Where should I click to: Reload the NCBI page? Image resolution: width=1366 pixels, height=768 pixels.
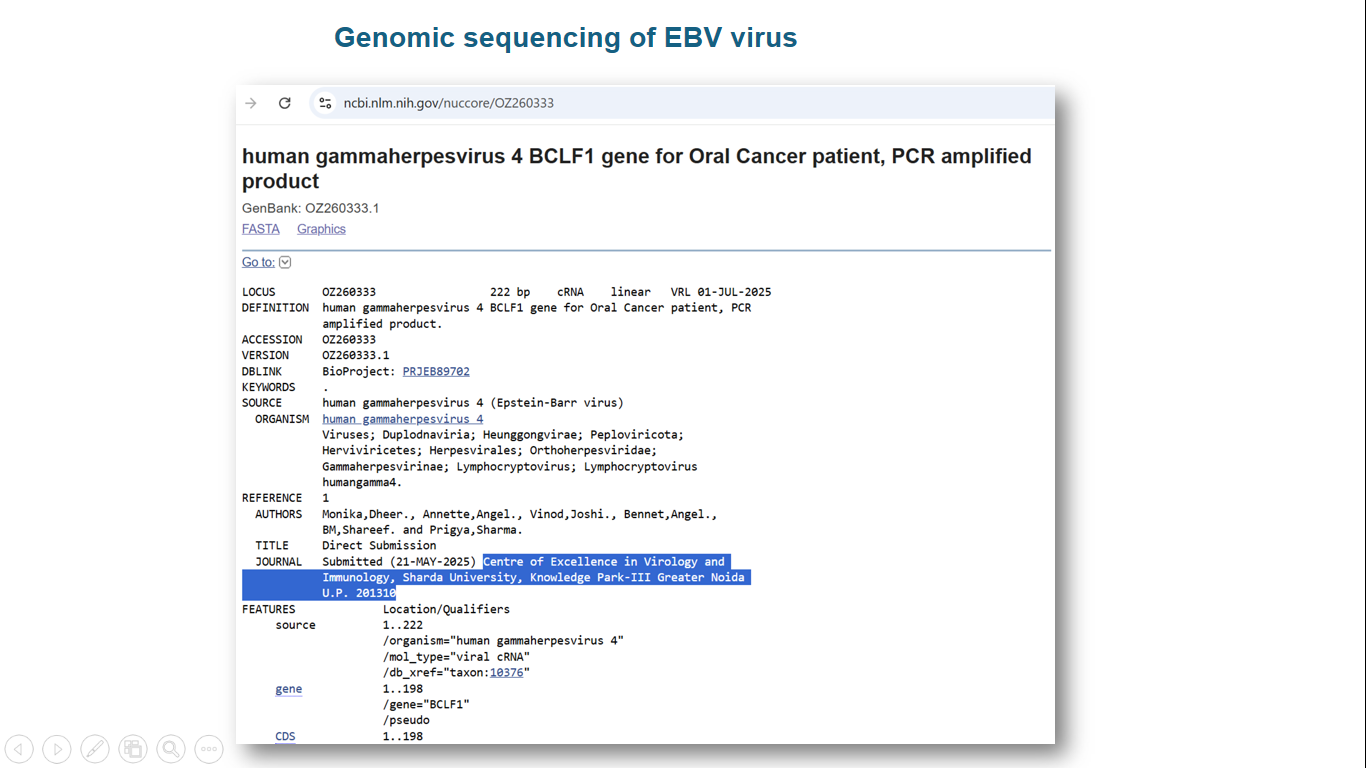pyautogui.click(x=285, y=103)
